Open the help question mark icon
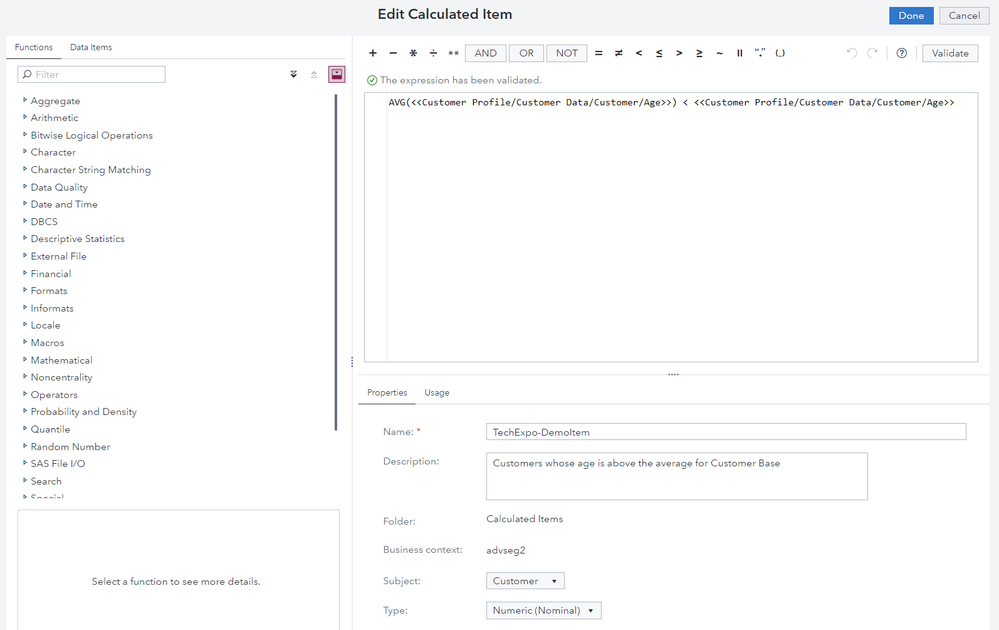The width and height of the screenshot is (999, 630). click(902, 54)
